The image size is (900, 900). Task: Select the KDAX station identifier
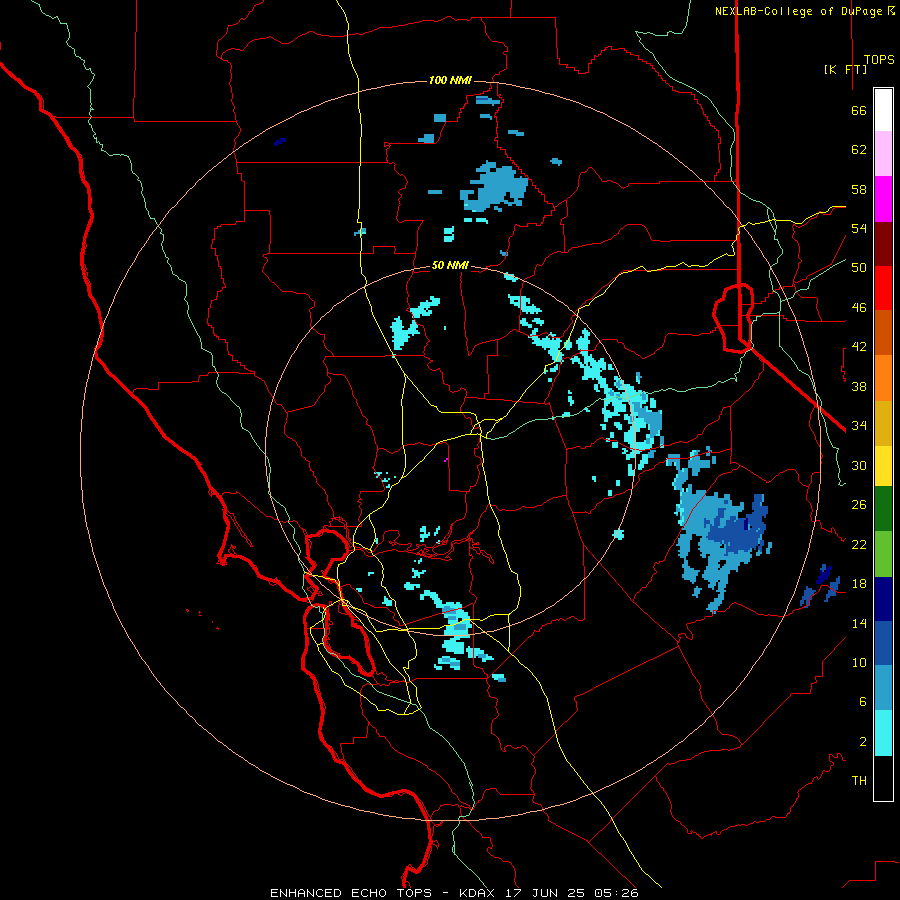pos(478,893)
